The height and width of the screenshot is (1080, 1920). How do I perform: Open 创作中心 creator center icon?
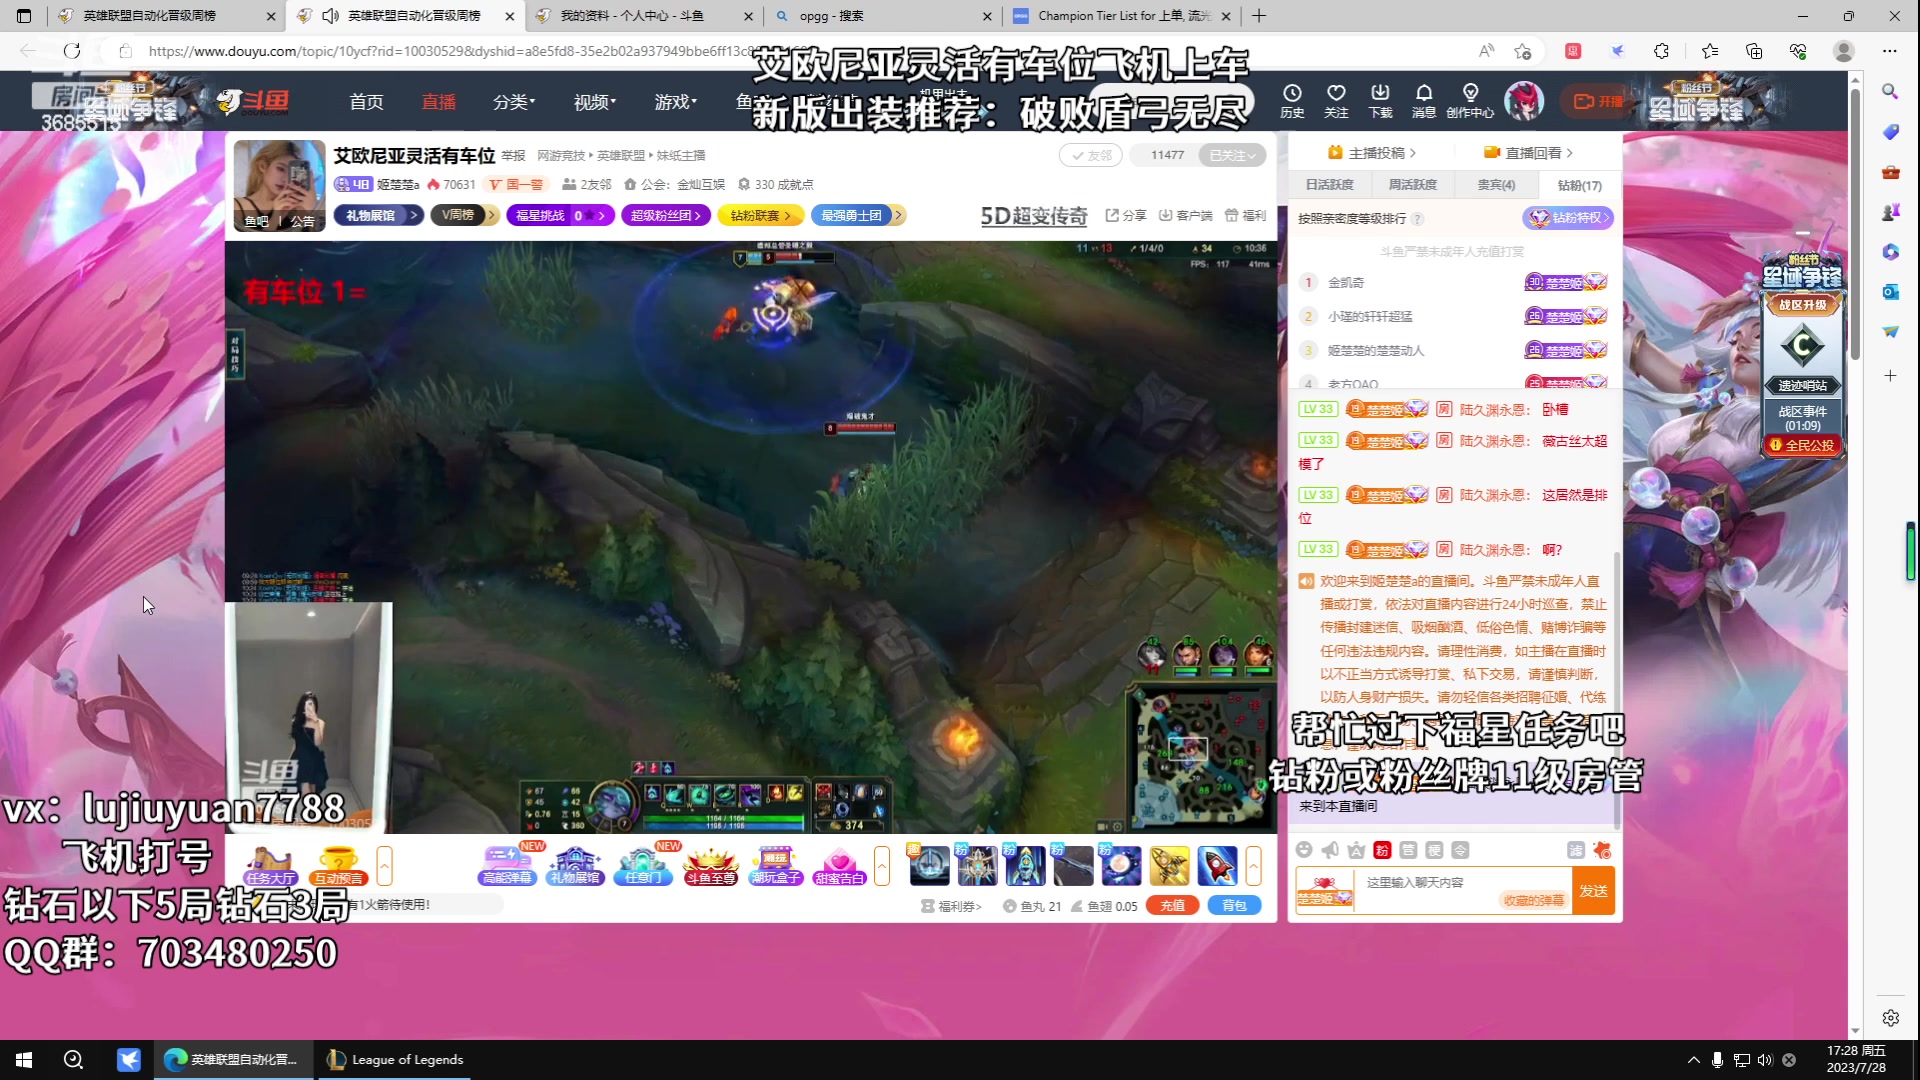click(1470, 101)
